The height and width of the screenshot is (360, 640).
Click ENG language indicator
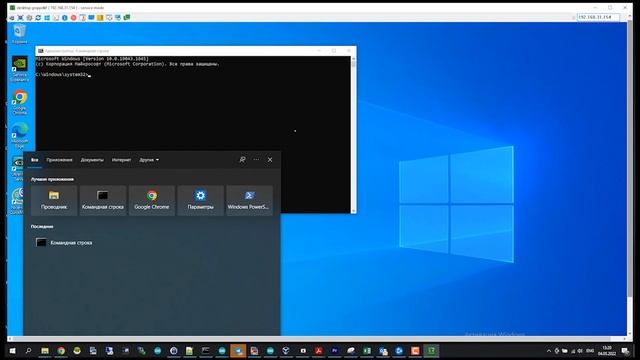(x=590, y=351)
